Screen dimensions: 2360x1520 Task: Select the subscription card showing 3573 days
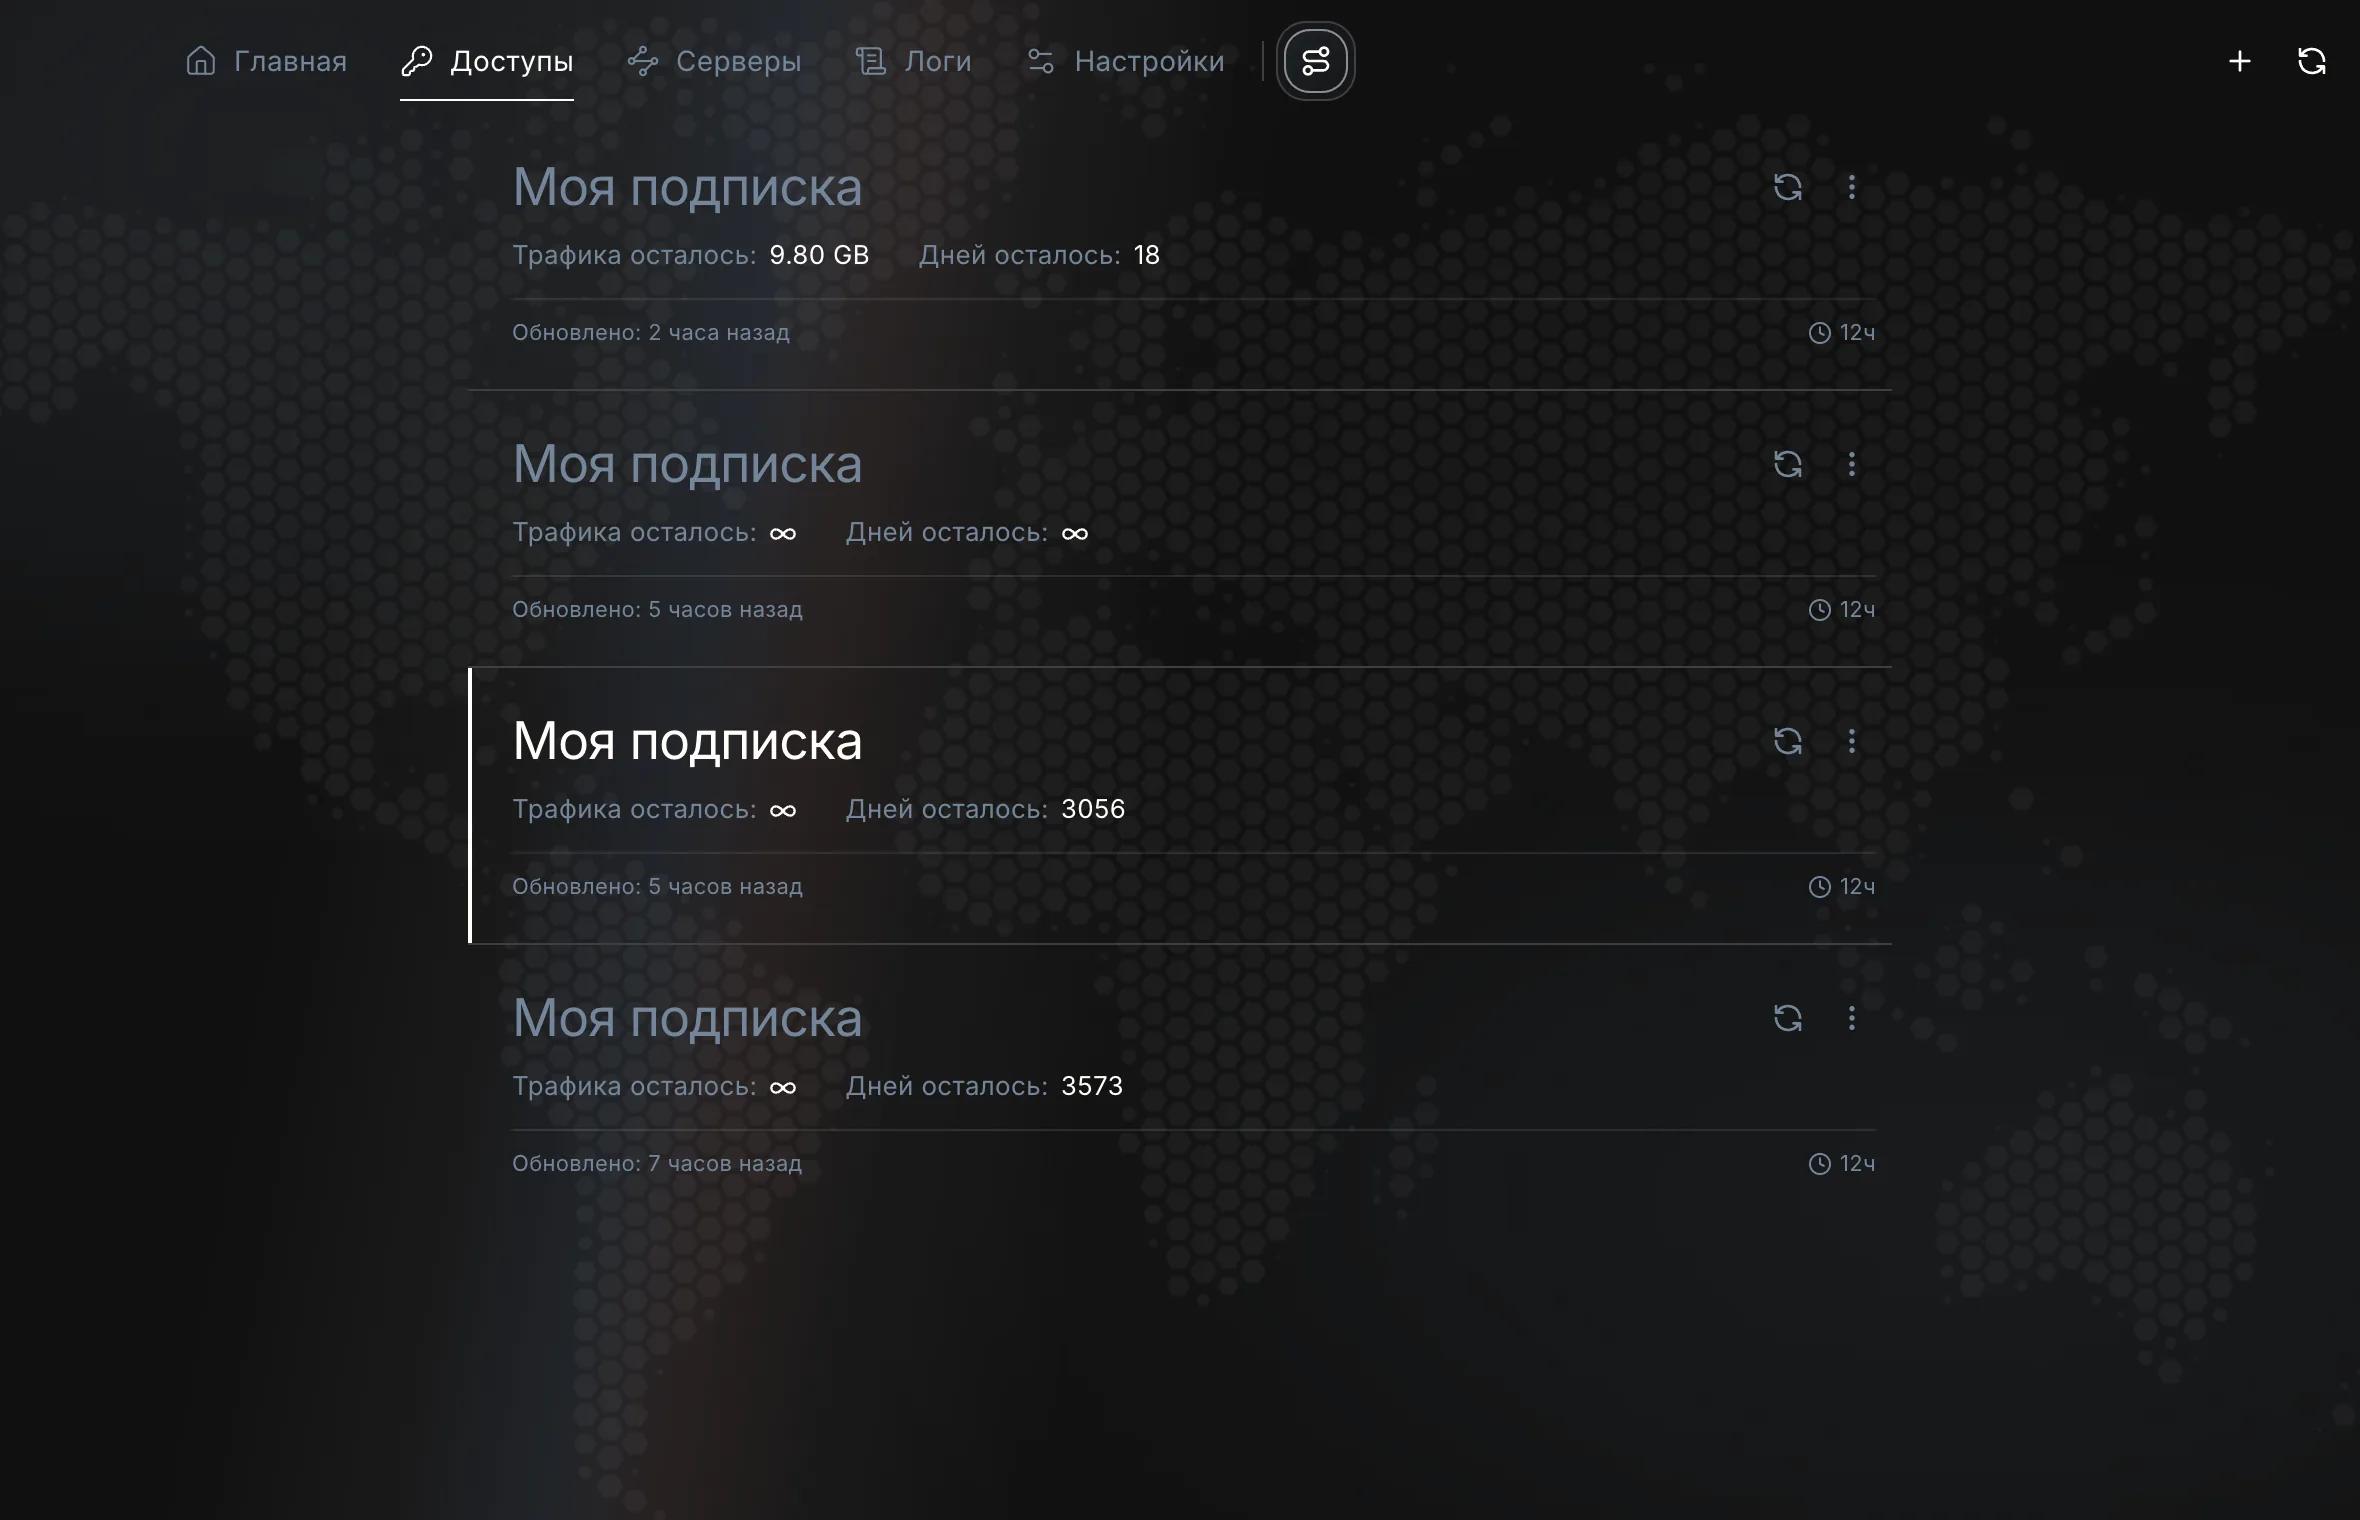[x=1180, y=1083]
